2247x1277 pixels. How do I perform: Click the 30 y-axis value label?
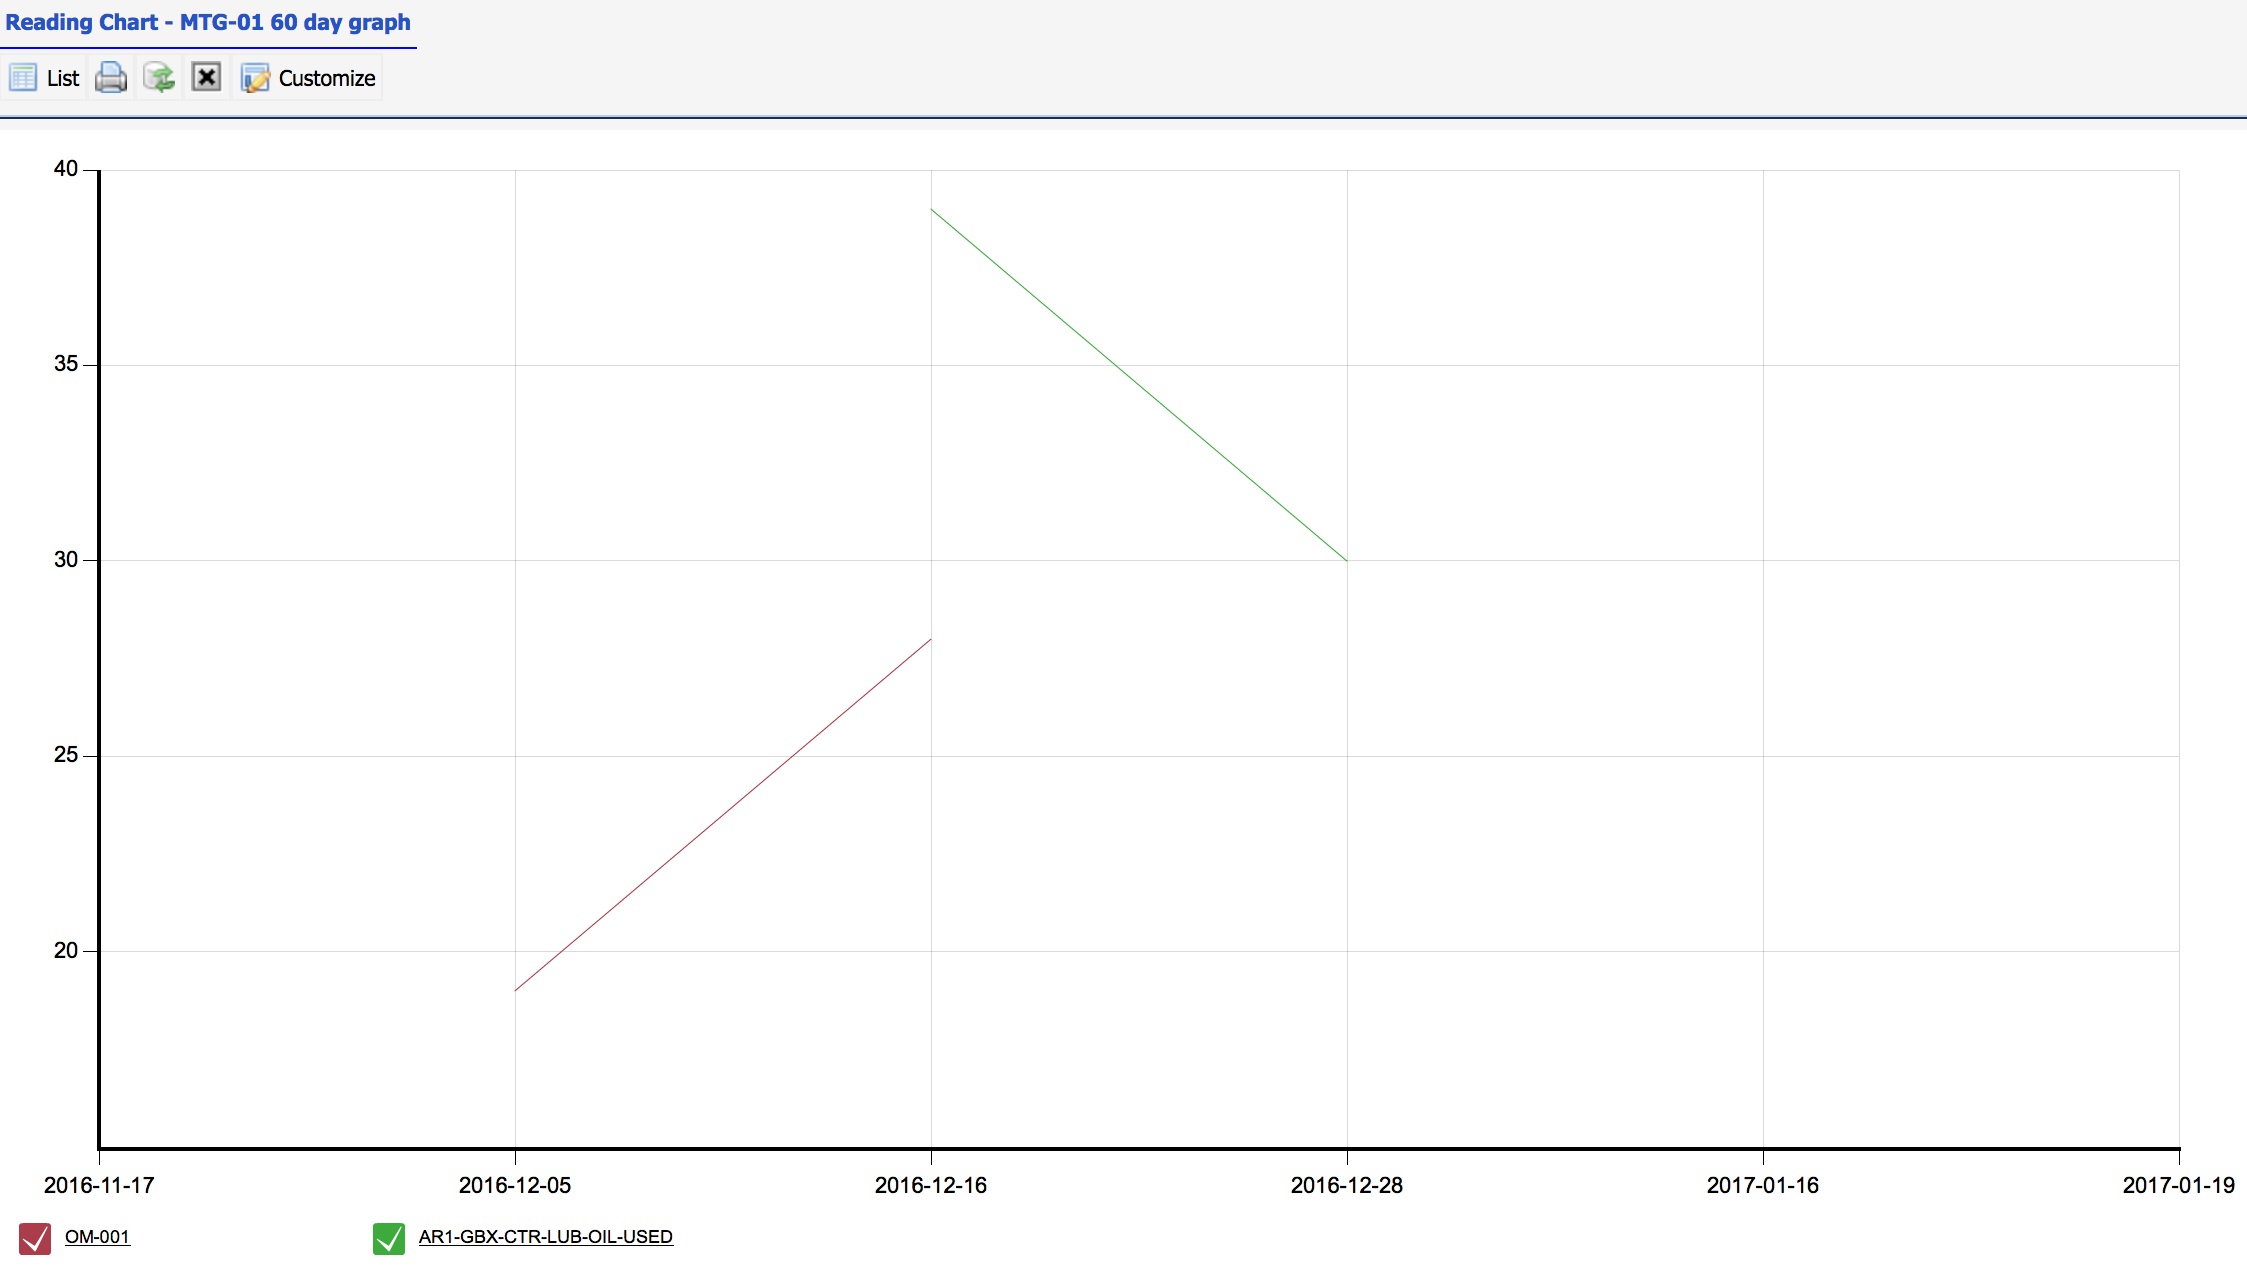coord(66,560)
